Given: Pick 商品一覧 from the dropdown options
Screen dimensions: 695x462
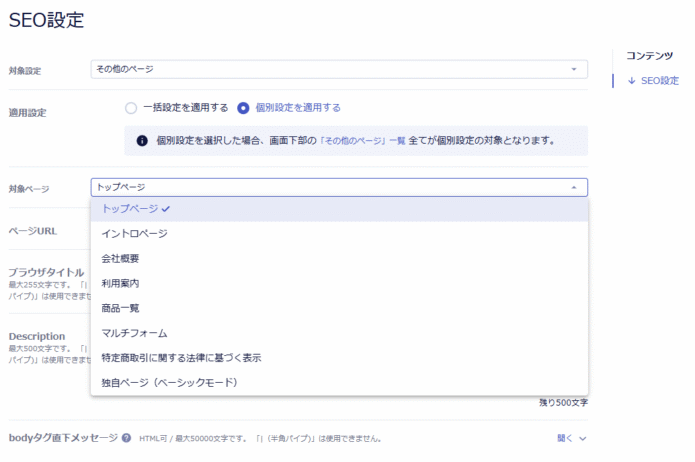Looking at the screenshot, I should (x=121, y=309).
